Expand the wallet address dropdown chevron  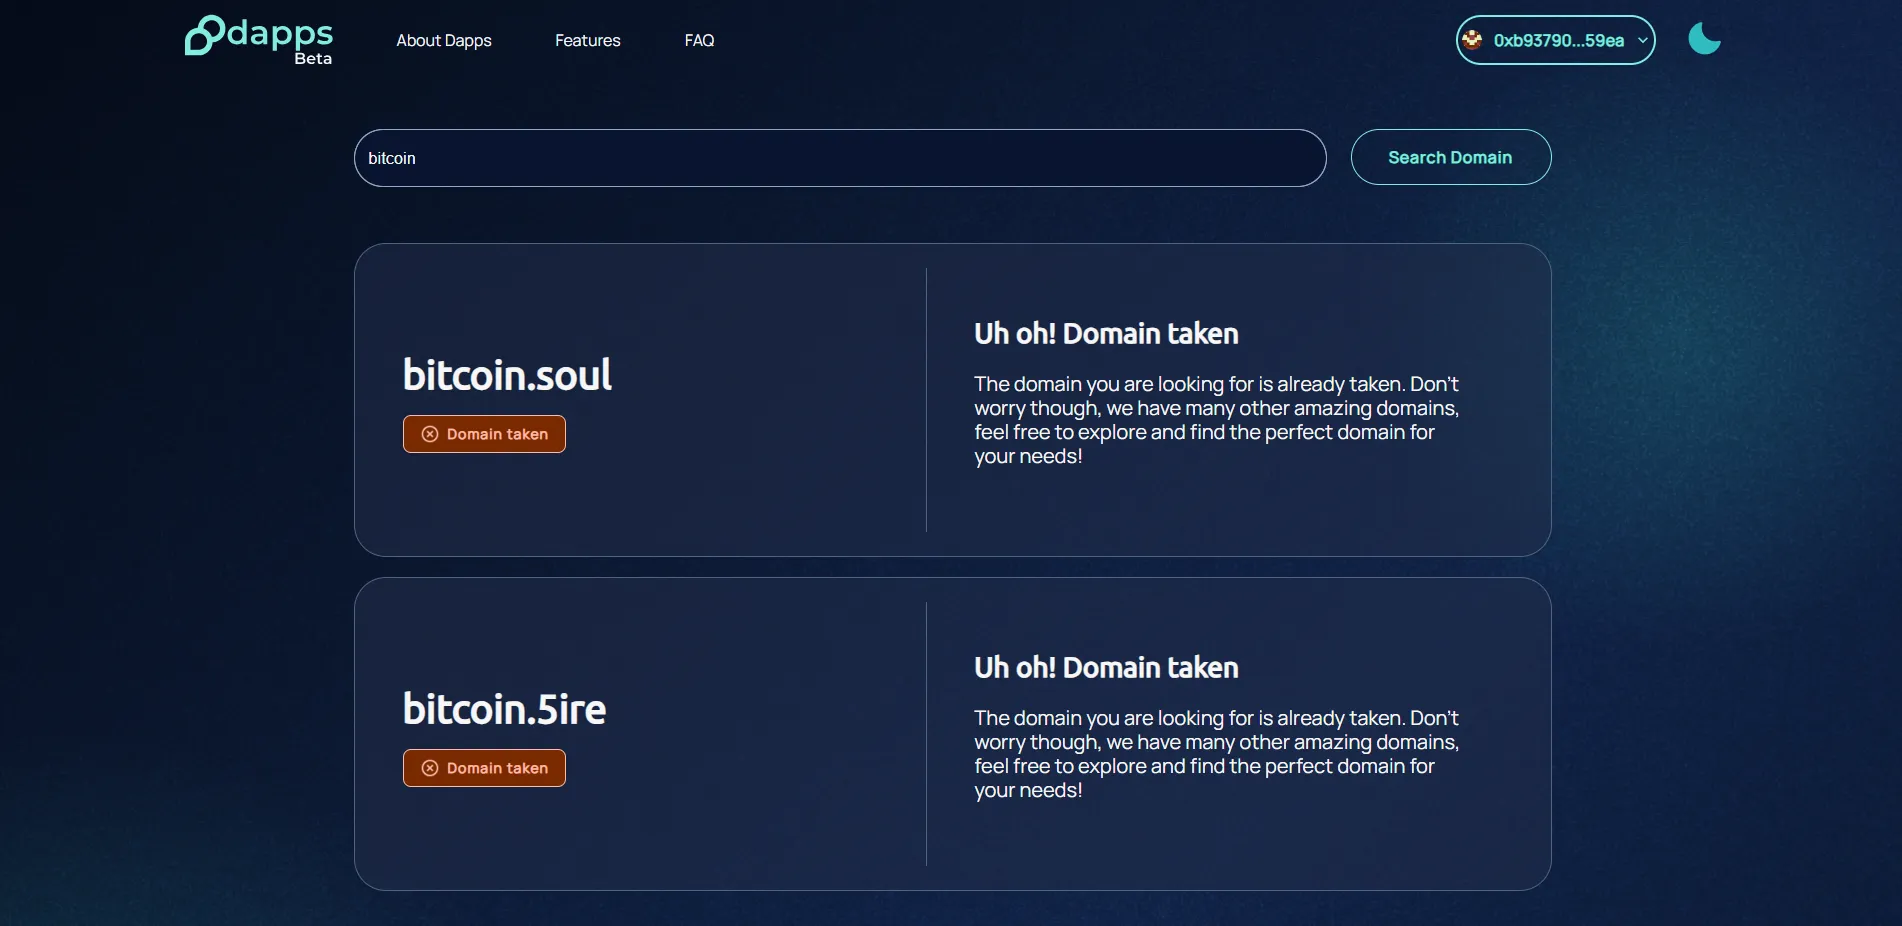(x=1642, y=41)
